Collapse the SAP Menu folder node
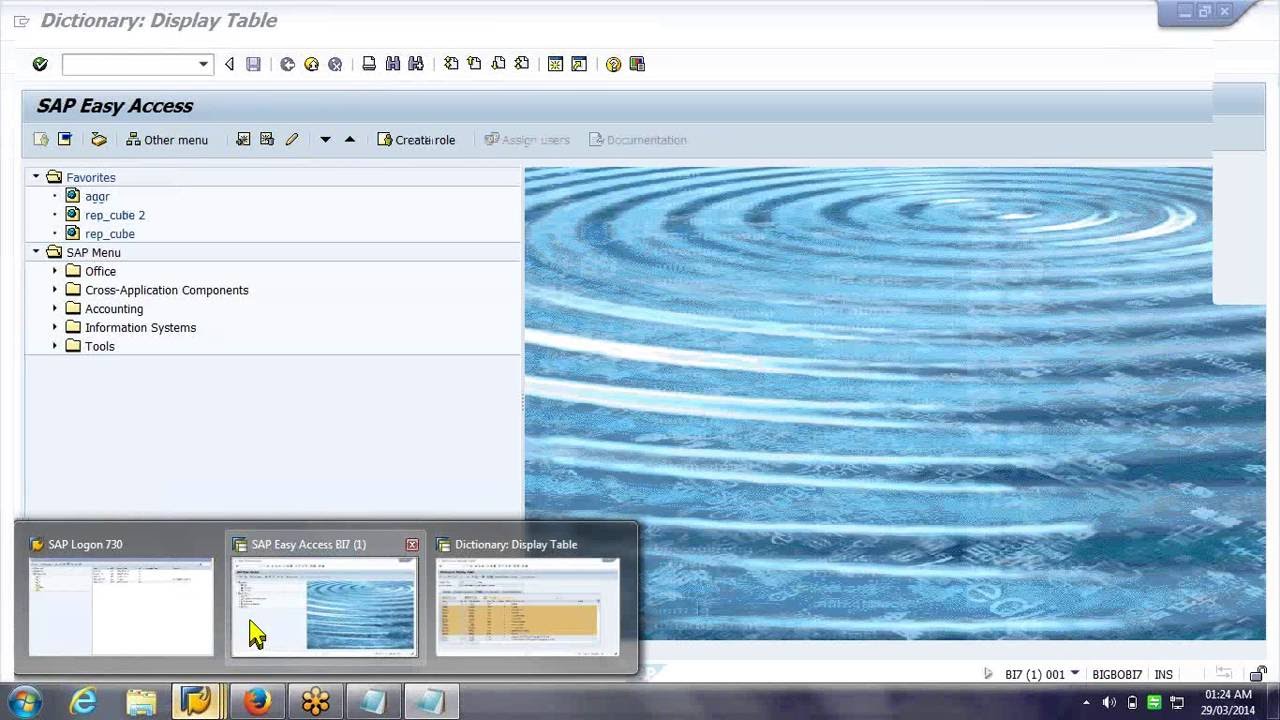Image resolution: width=1280 pixels, height=720 pixels. 36,252
